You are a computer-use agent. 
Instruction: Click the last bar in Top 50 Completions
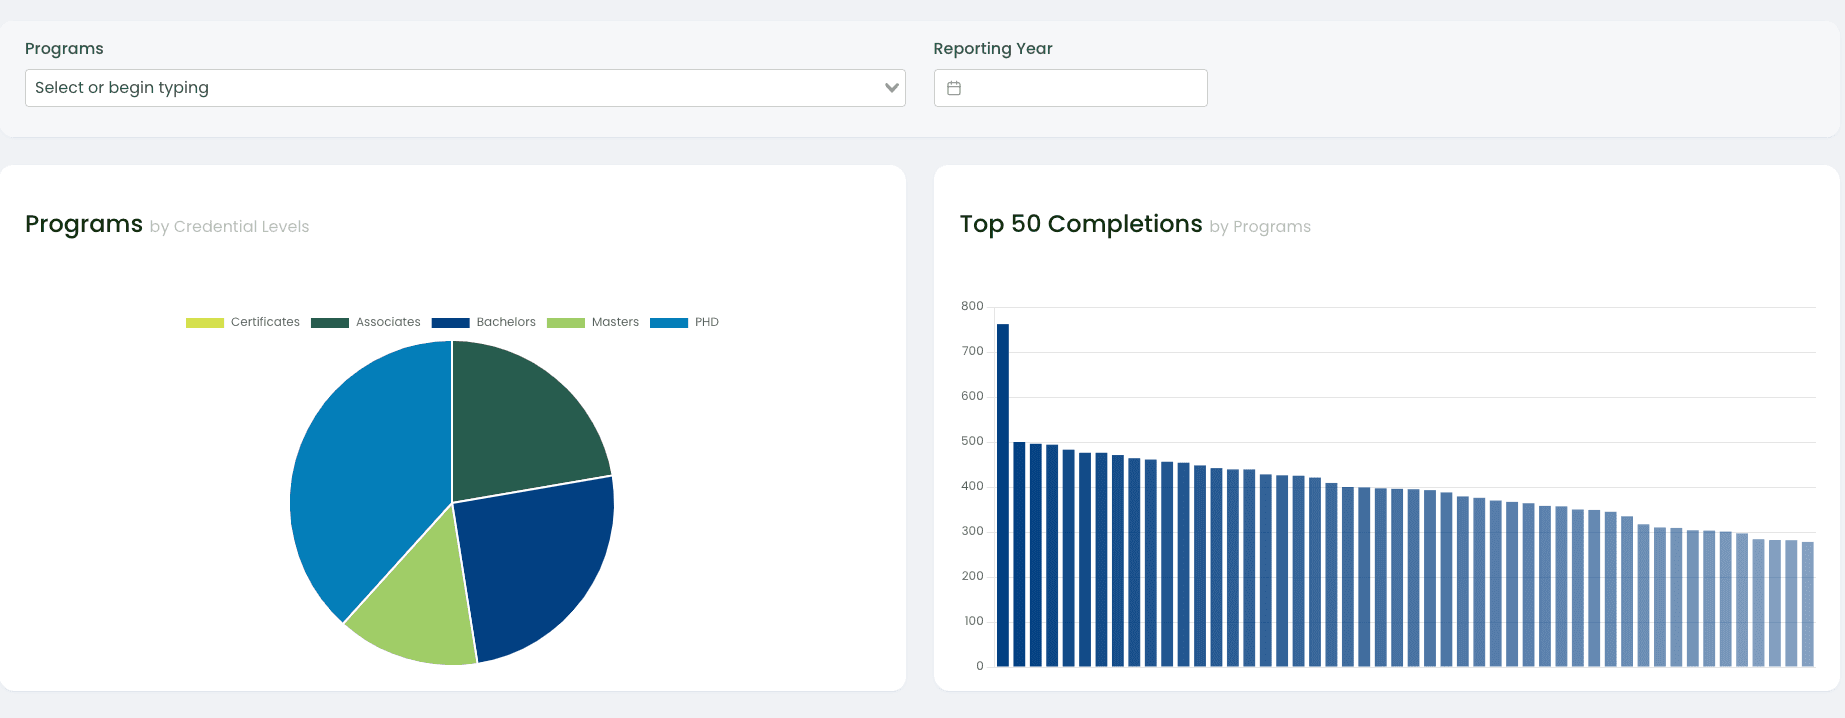[1808, 604]
